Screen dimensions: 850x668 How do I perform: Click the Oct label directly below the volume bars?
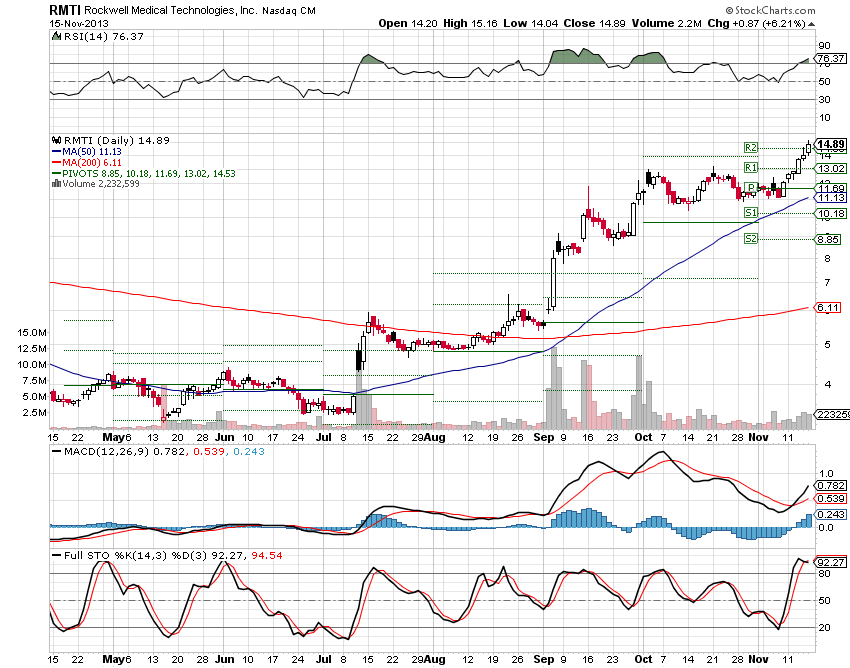pyautogui.click(x=643, y=437)
